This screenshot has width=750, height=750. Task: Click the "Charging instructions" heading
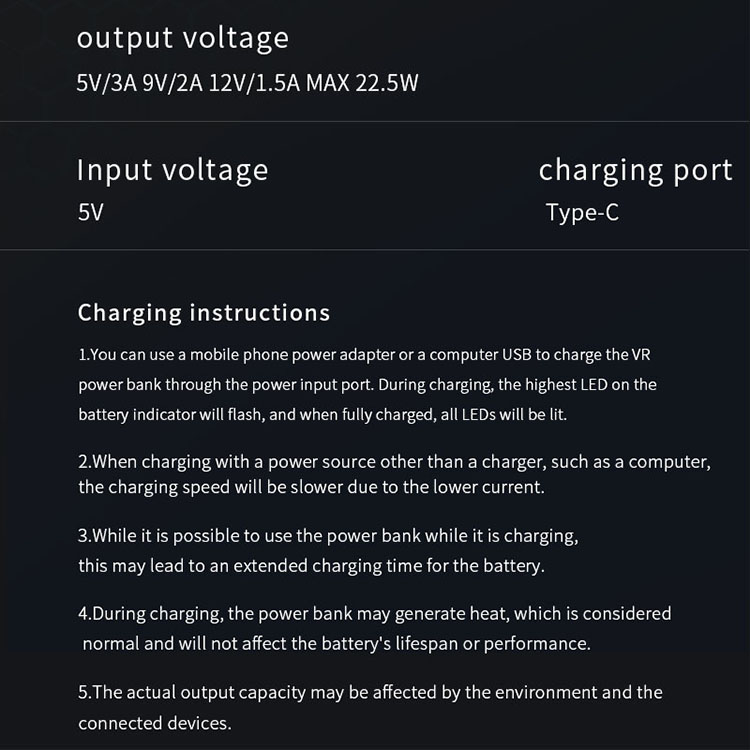click(x=204, y=313)
